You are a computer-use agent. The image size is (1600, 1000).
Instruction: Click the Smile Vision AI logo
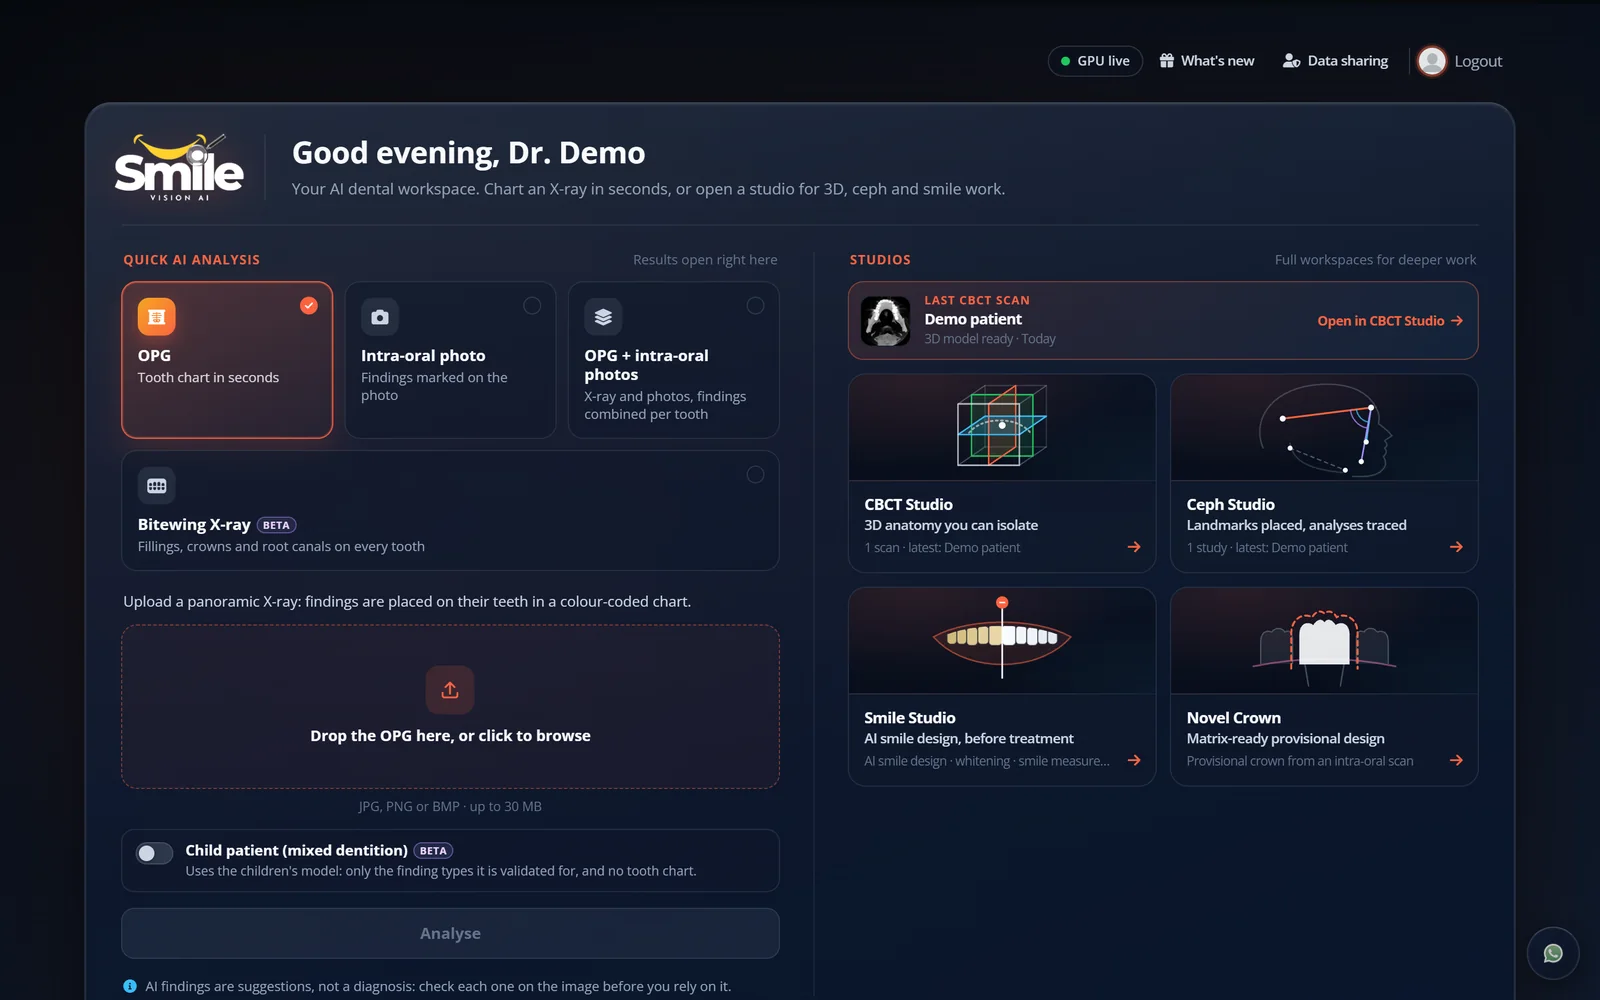pyautogui.click(x=179, y=167)
